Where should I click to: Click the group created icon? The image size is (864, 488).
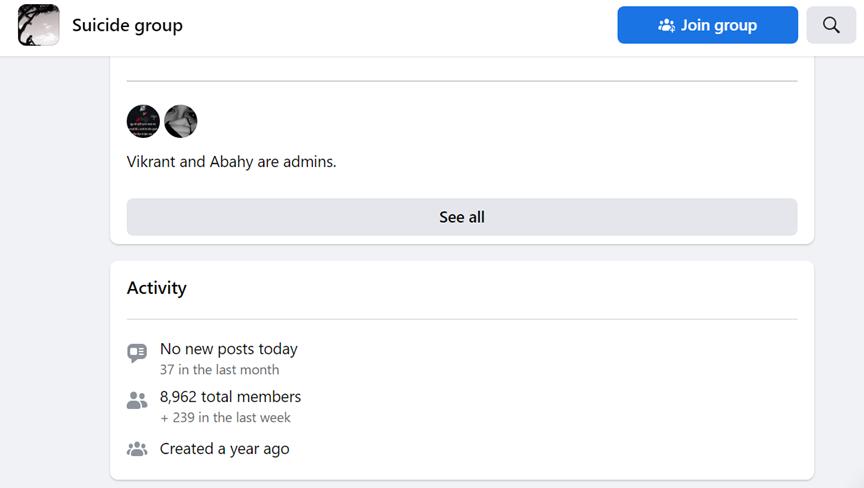click(137, 449)
